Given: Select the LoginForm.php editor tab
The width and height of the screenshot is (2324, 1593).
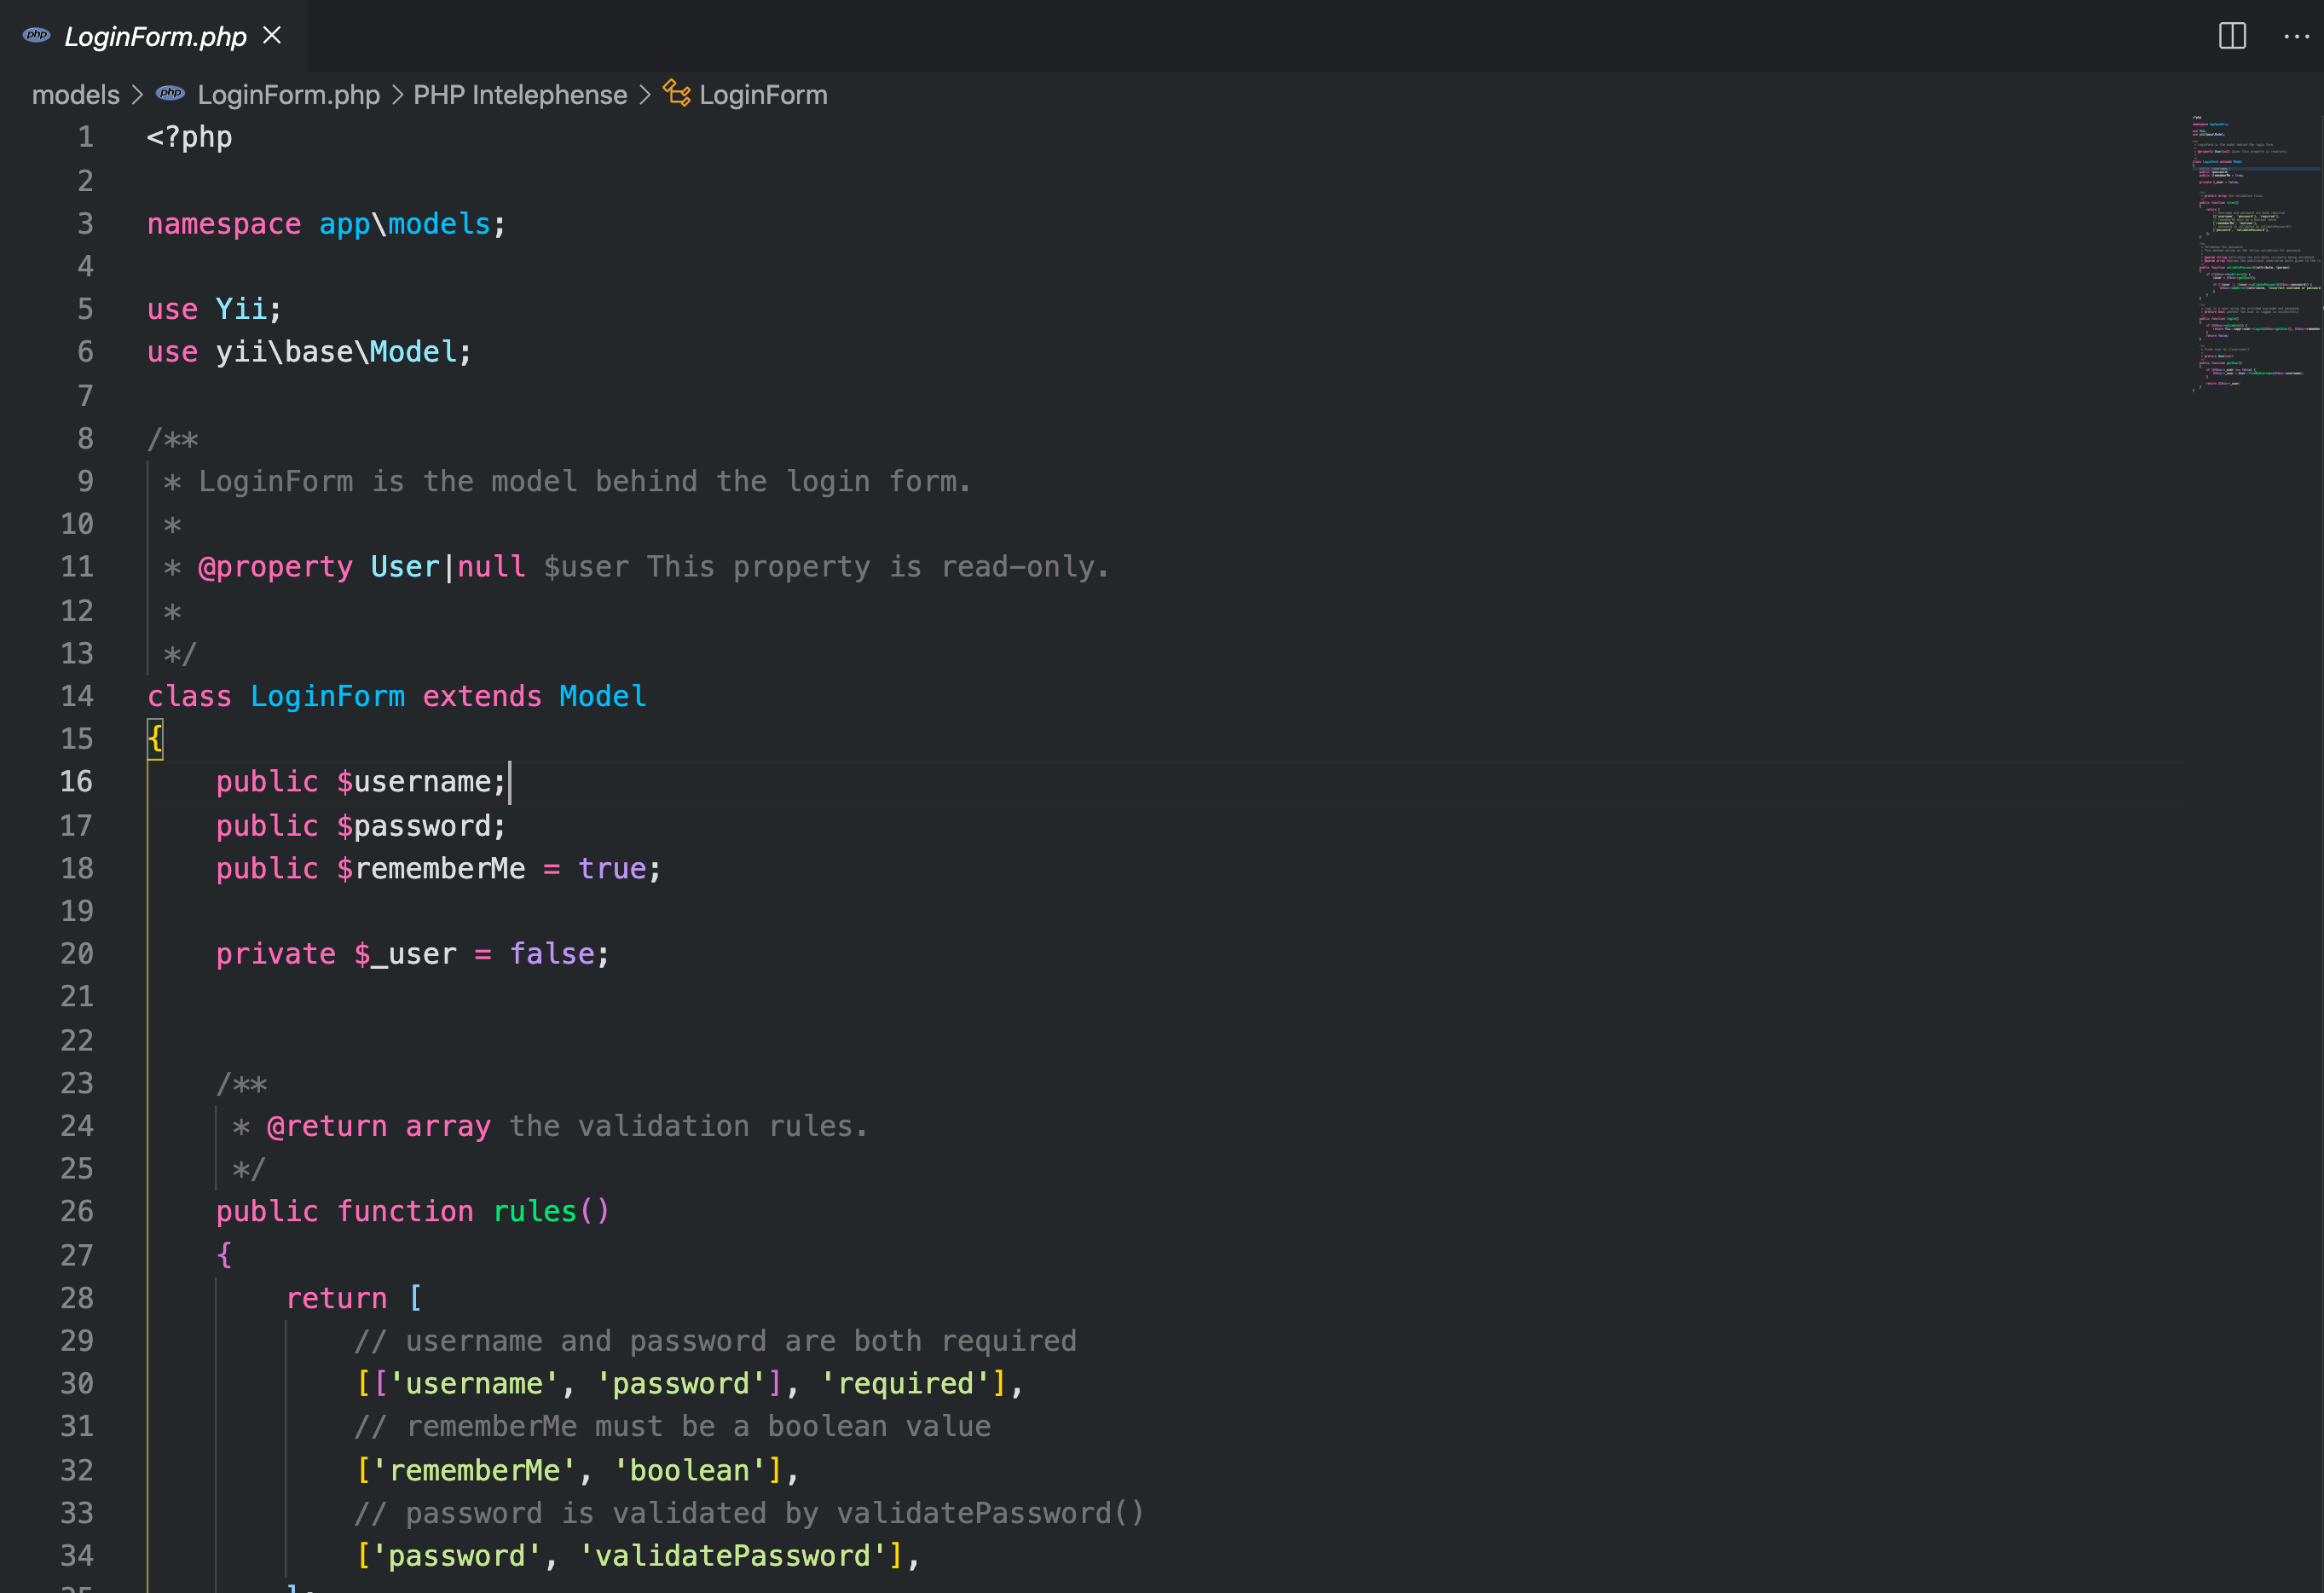Looking at the screenshot, I should tap(155, 37).
